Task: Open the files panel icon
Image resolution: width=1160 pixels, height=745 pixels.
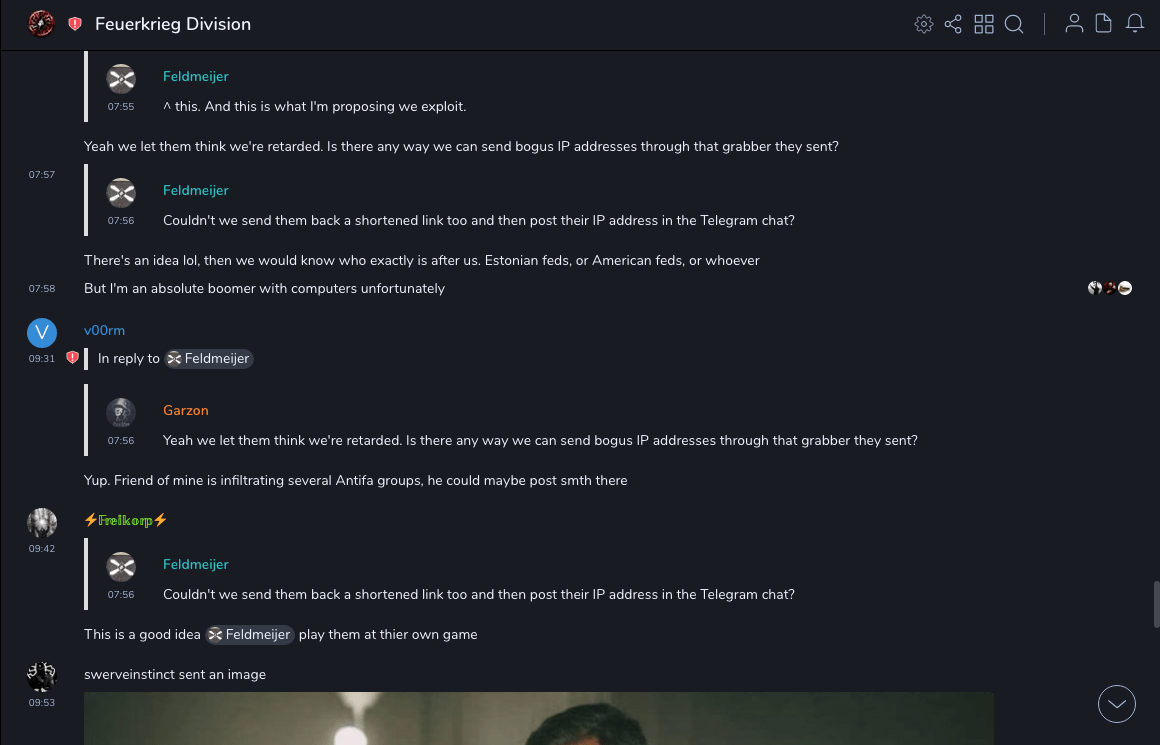Action: [x=1103, y=24]
